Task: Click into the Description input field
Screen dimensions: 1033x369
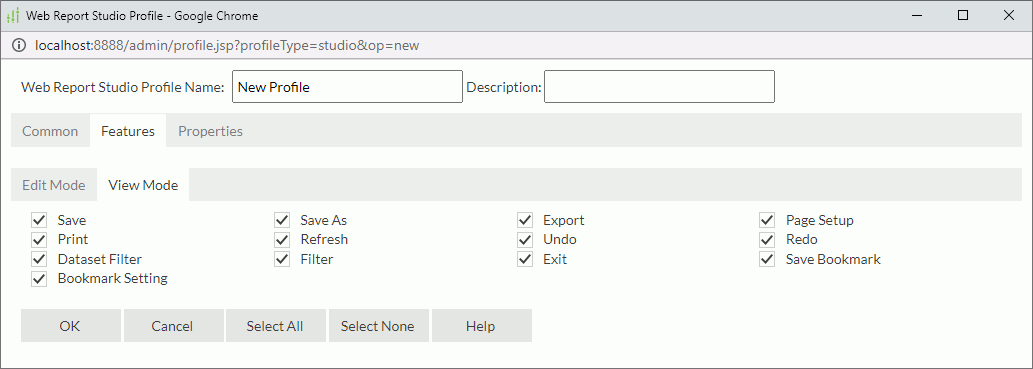Action: [x=659, y=87]
